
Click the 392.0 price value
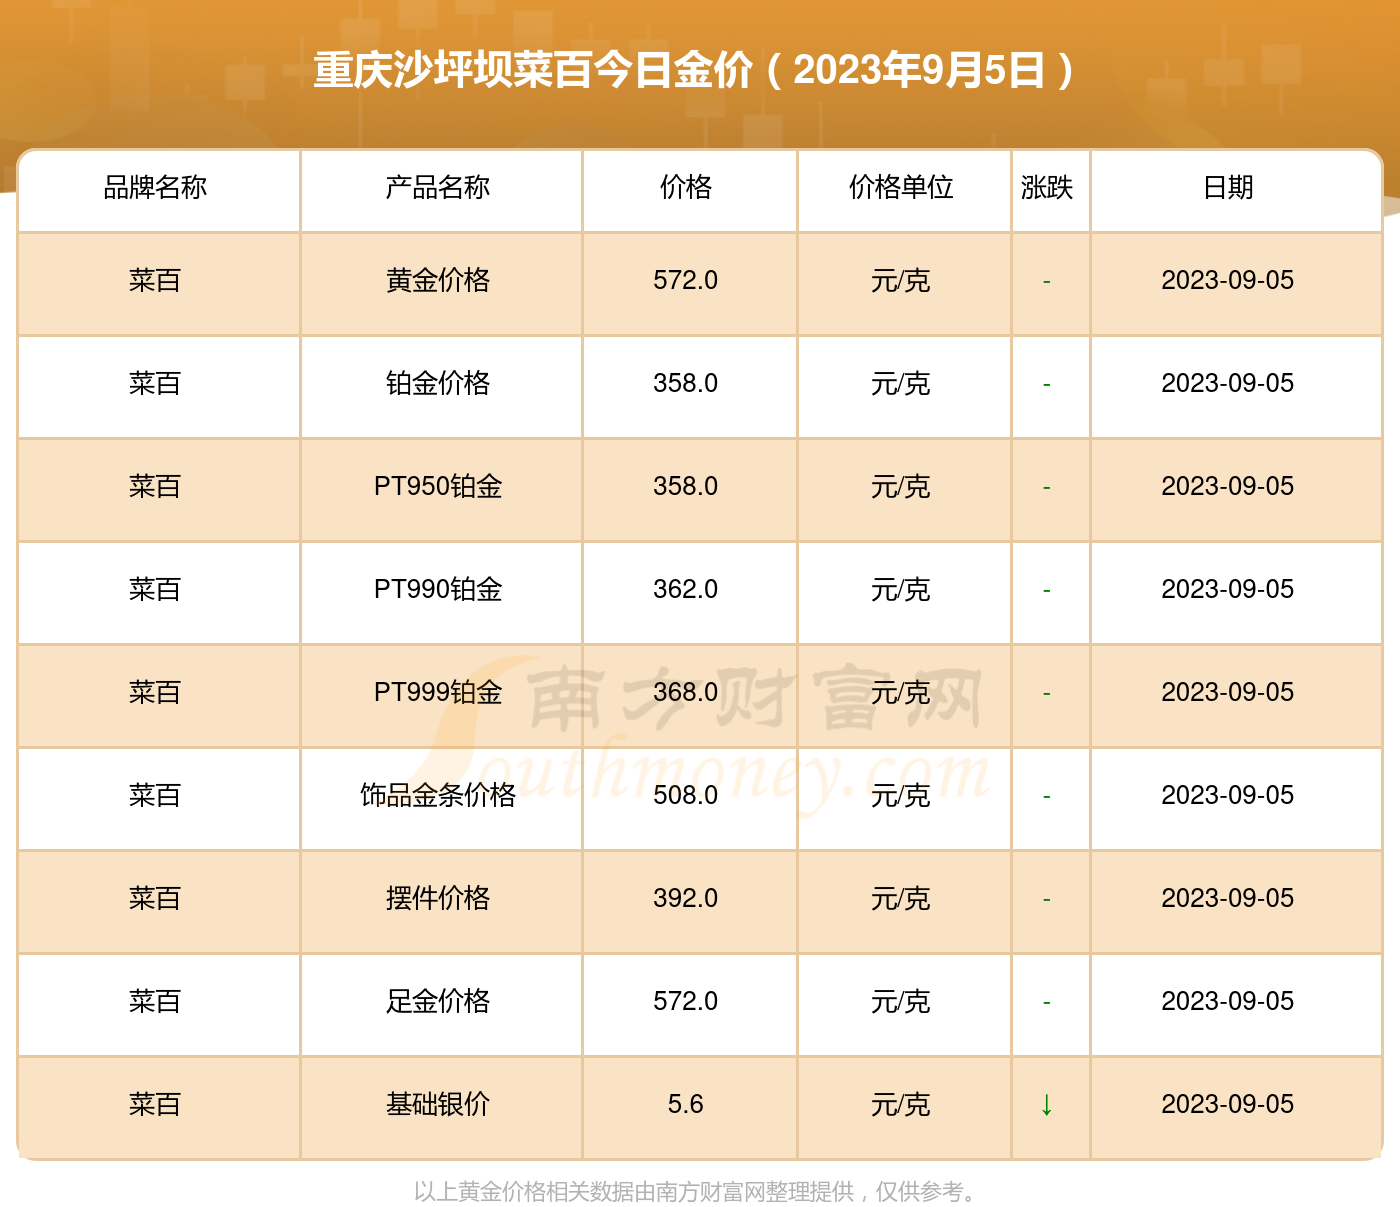686,898
